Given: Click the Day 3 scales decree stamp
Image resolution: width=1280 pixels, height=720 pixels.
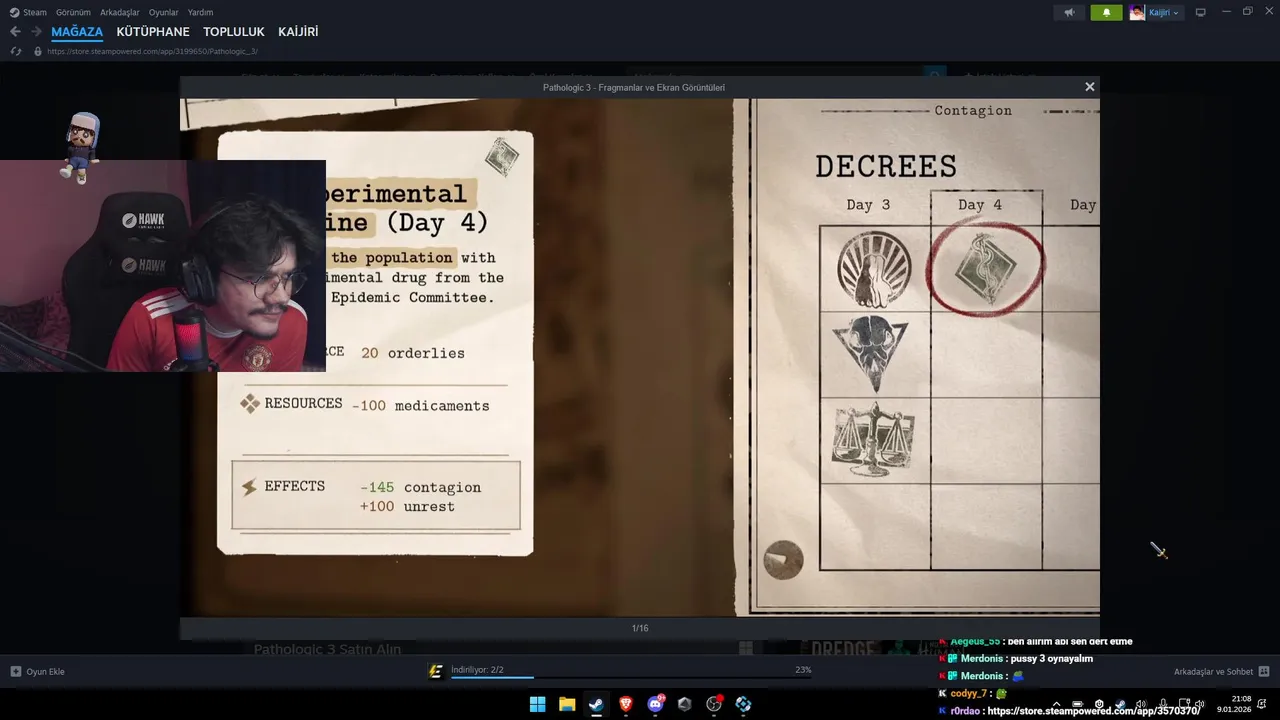Looking at the screenshot, I should point(873,440).
